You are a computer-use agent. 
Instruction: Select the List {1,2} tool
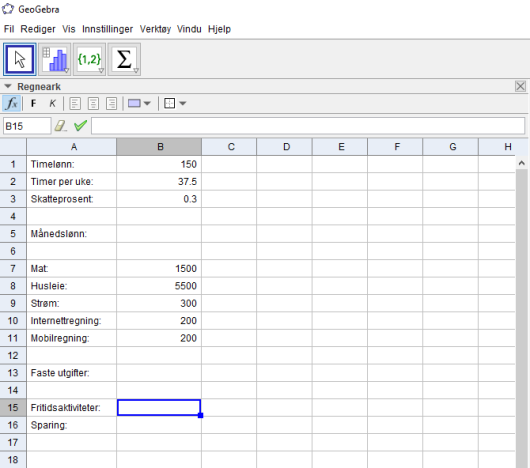(89, 59)
